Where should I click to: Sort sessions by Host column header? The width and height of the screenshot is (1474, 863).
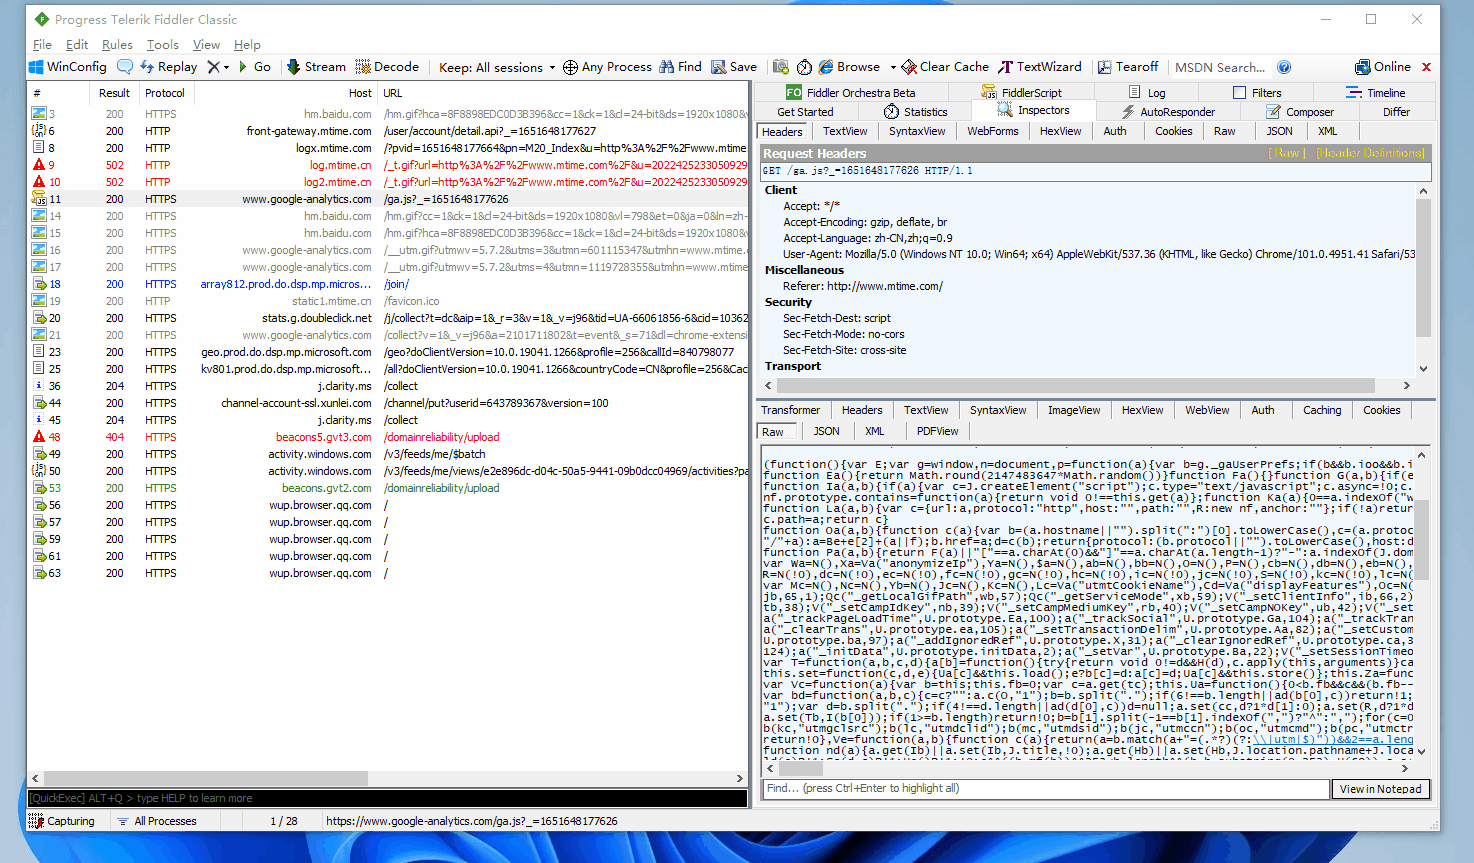point(284,93)
